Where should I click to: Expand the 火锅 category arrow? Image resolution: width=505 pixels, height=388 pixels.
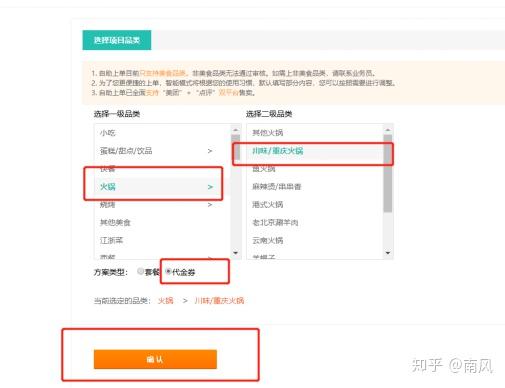pyautogui.click(x=210, y=187)
